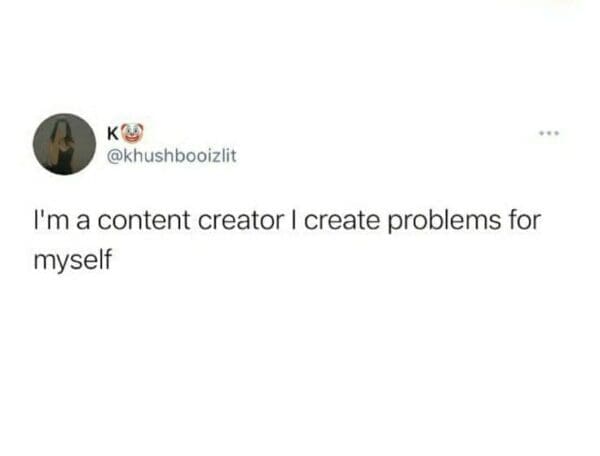Open the @khushbooizlit handle link

[x=172, y=156]
